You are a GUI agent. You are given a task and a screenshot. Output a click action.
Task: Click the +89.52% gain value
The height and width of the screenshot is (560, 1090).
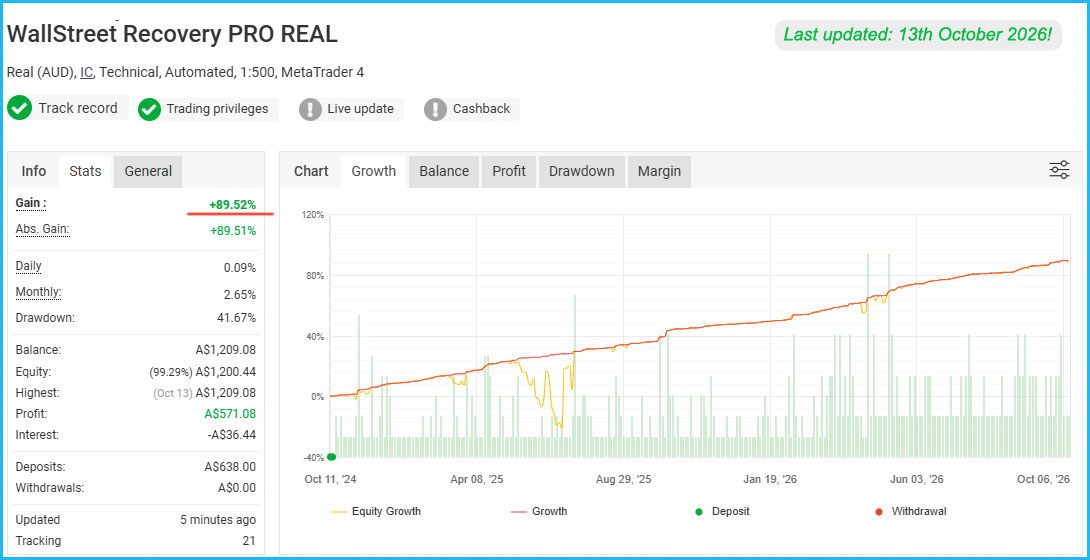pos(232,204)
